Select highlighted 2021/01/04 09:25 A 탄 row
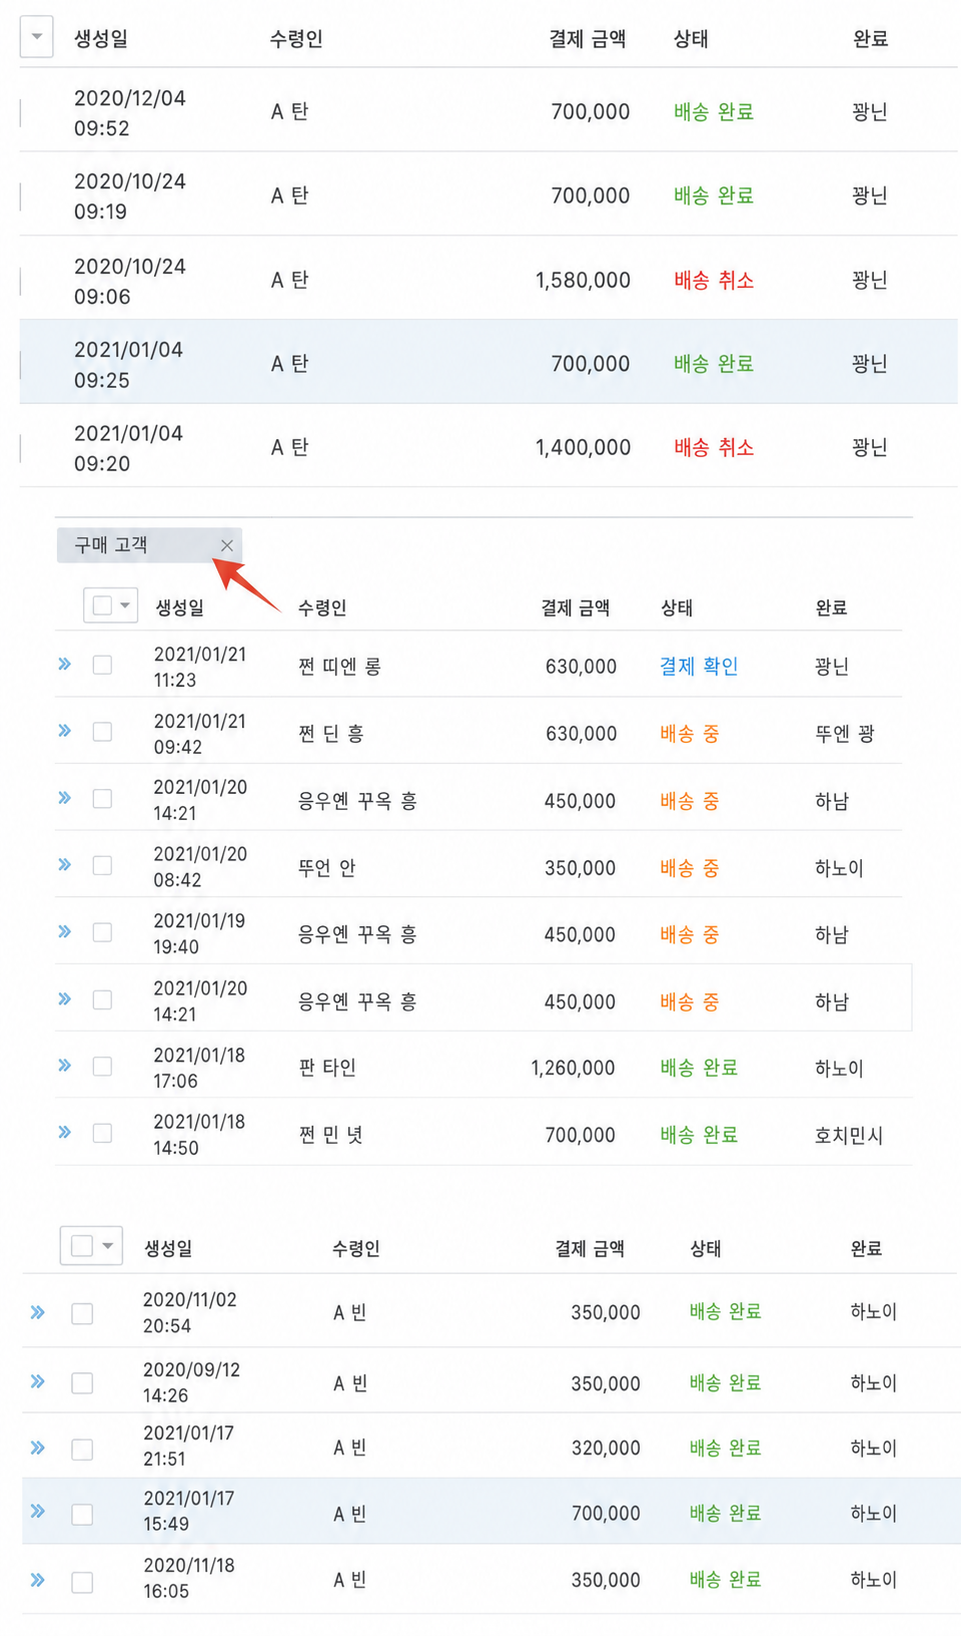Screen dimensions: 961x1636 pos(488,362)
